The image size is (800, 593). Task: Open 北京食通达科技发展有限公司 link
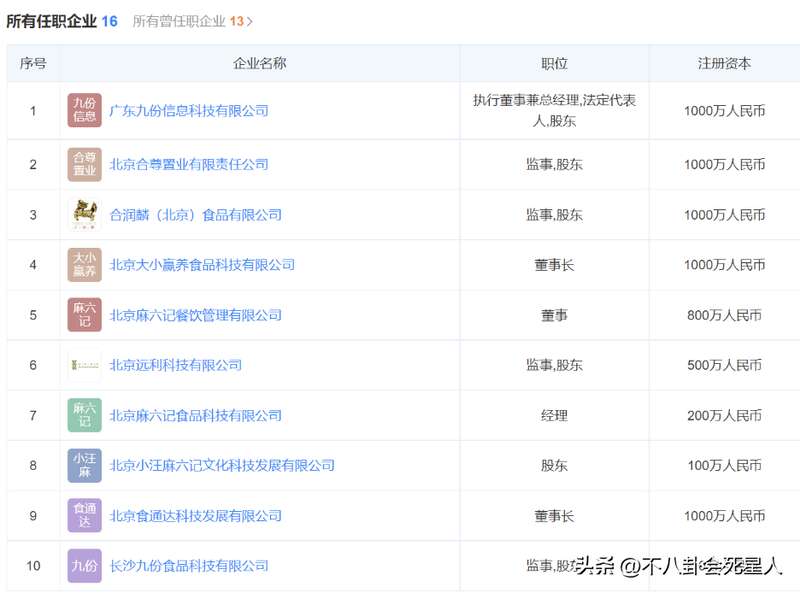pyautogui.click(x=195, y=515)
